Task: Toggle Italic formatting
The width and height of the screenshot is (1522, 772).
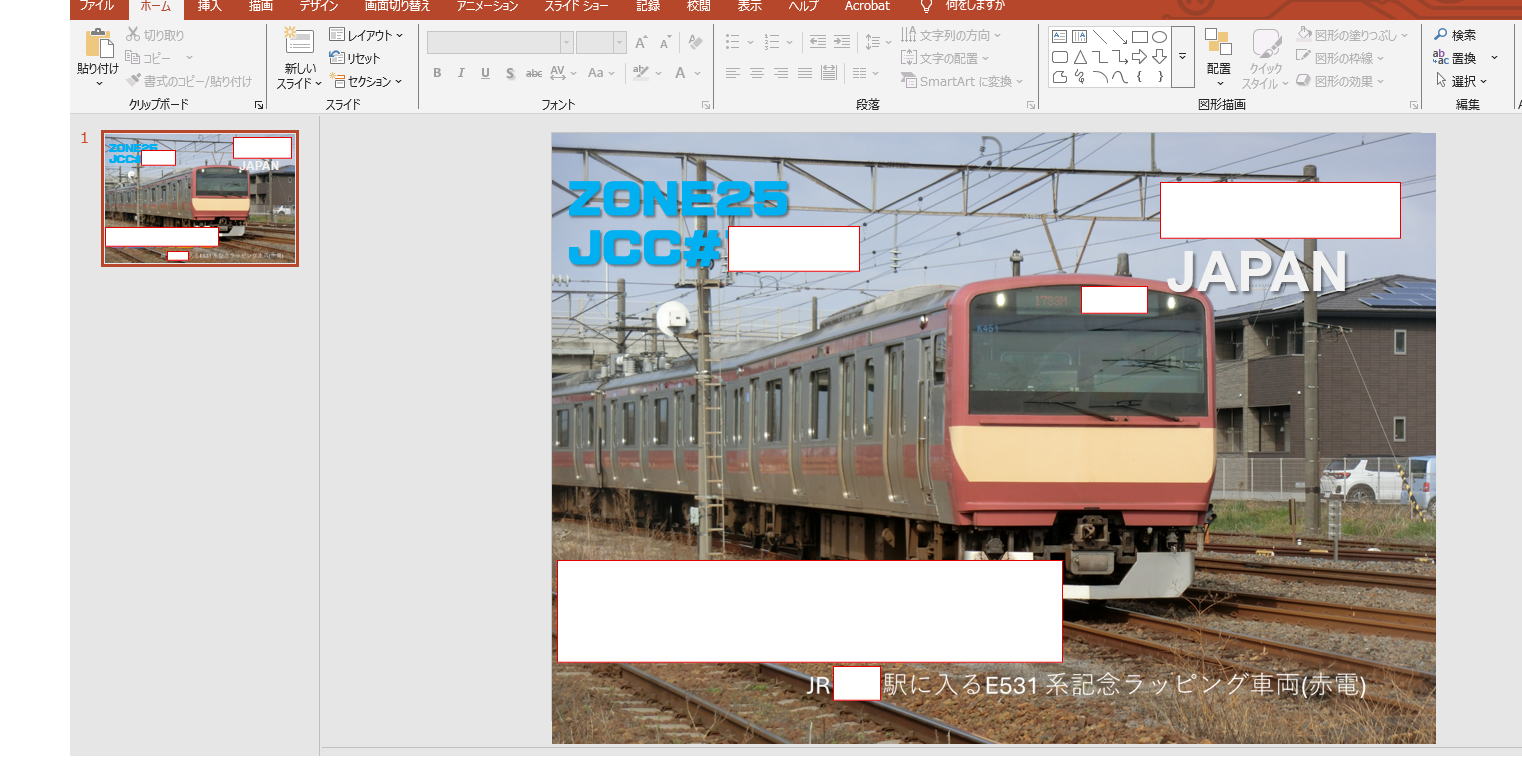Action: (x=461, y=73)
